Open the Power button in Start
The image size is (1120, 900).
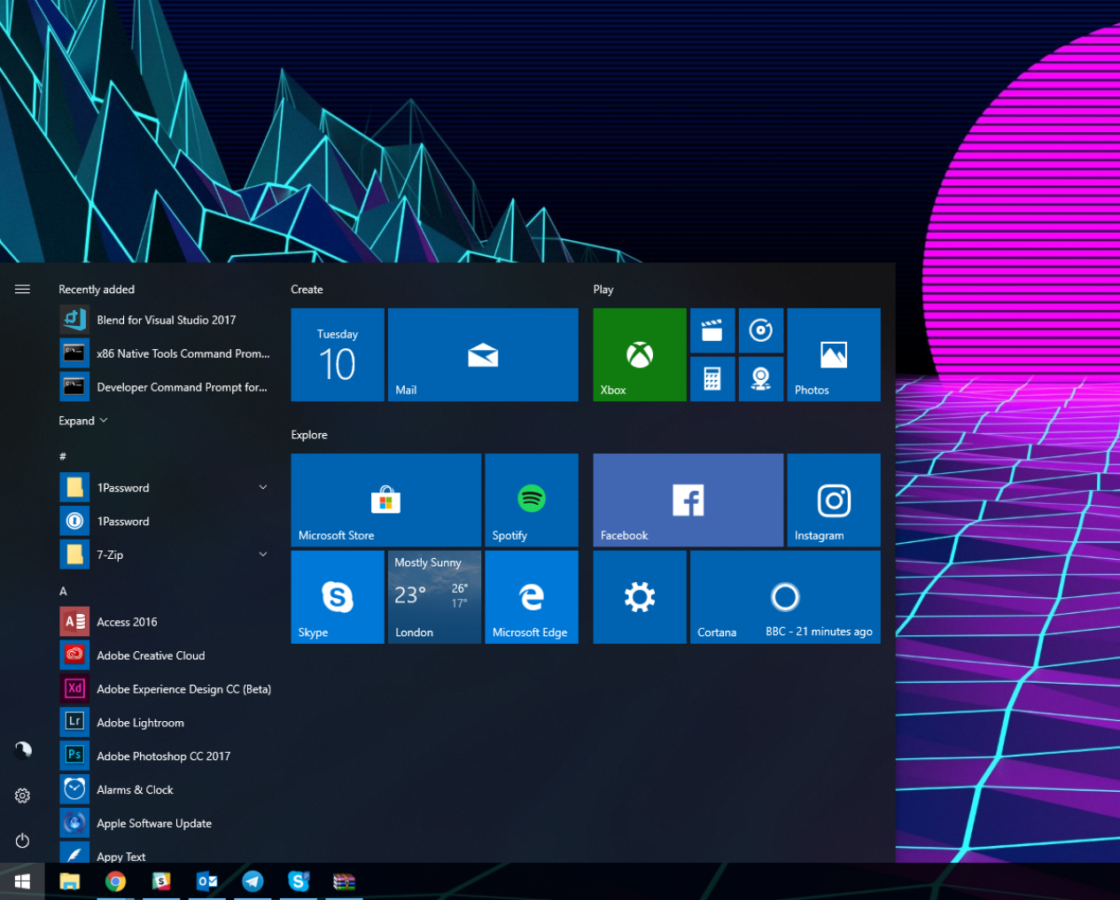pos(22,841)
